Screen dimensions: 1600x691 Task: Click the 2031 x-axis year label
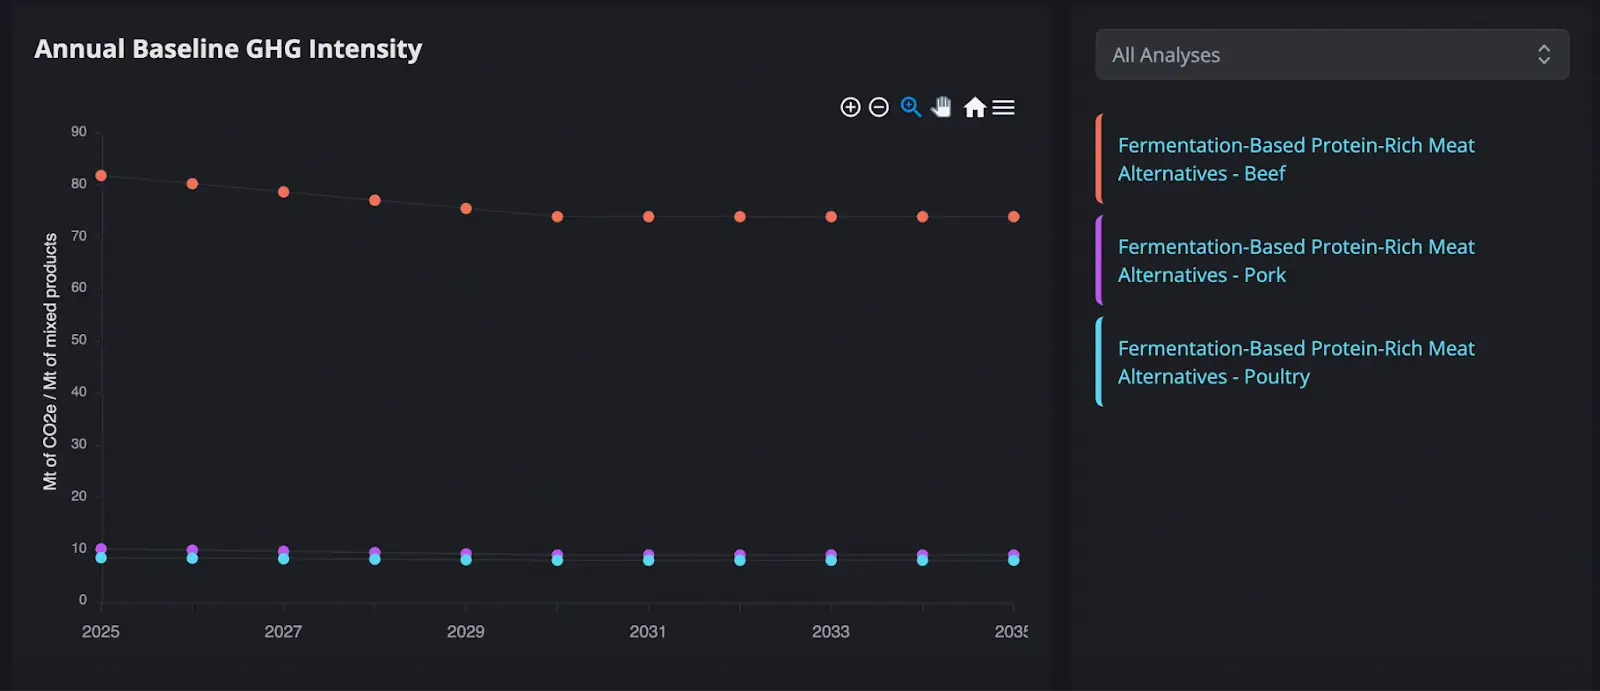(x=648, y=632)
